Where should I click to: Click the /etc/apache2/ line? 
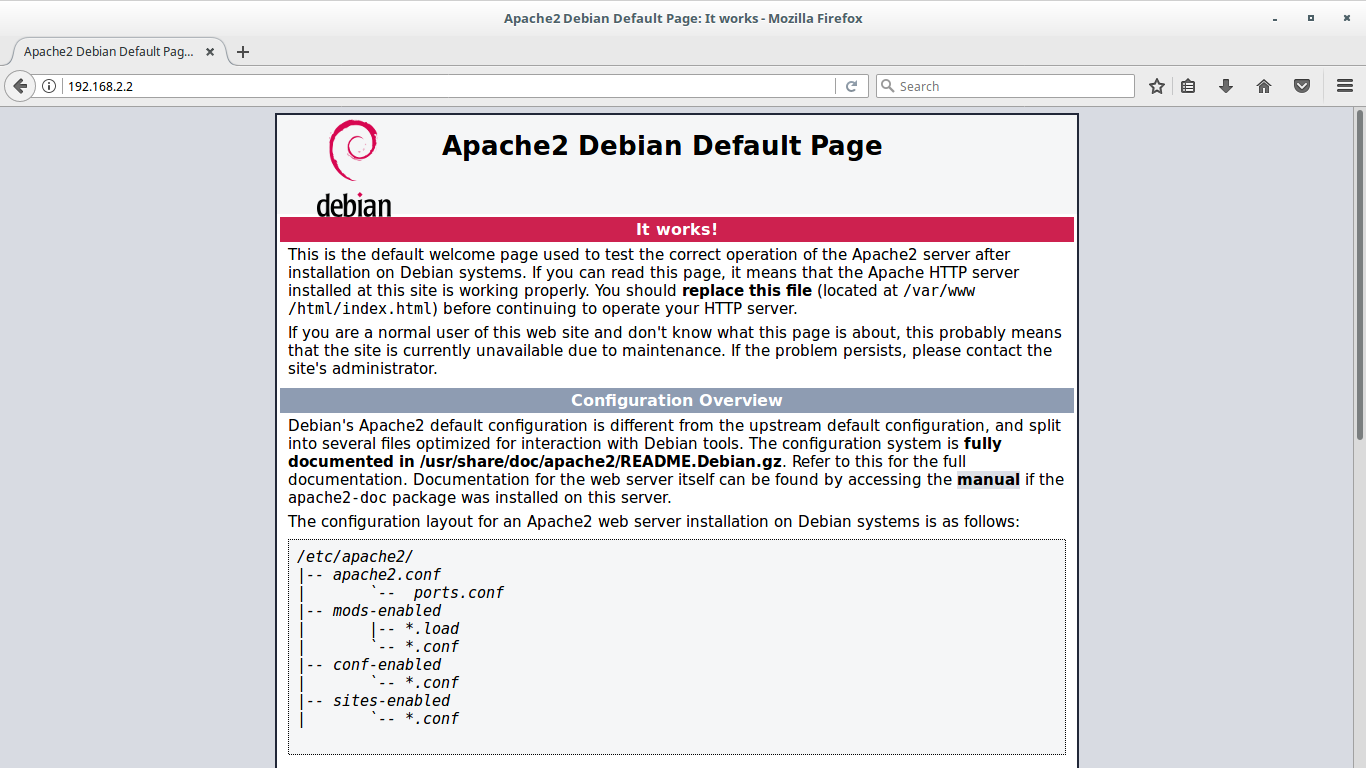coord(355,557)
